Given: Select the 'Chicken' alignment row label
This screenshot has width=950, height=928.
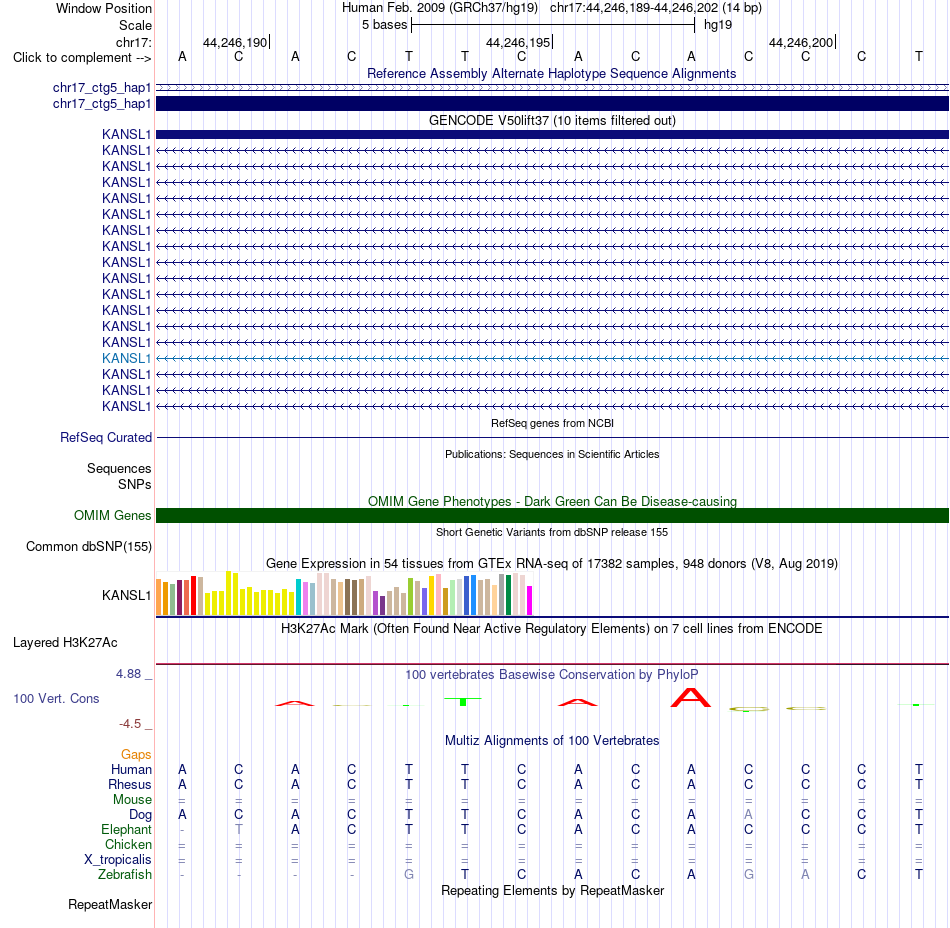Looking at the screenshot, I should pyautogui.click(x=128, y=844).
